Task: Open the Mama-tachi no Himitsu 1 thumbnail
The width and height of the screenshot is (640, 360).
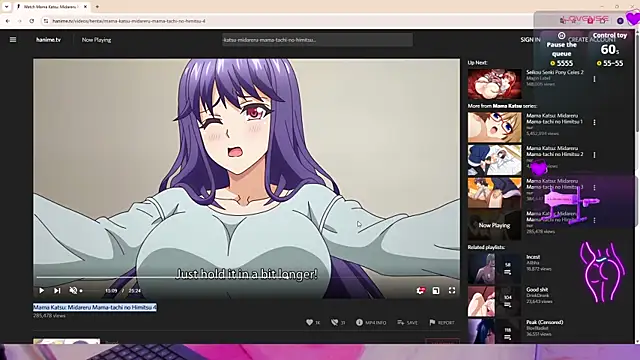Action: [494, 128]
